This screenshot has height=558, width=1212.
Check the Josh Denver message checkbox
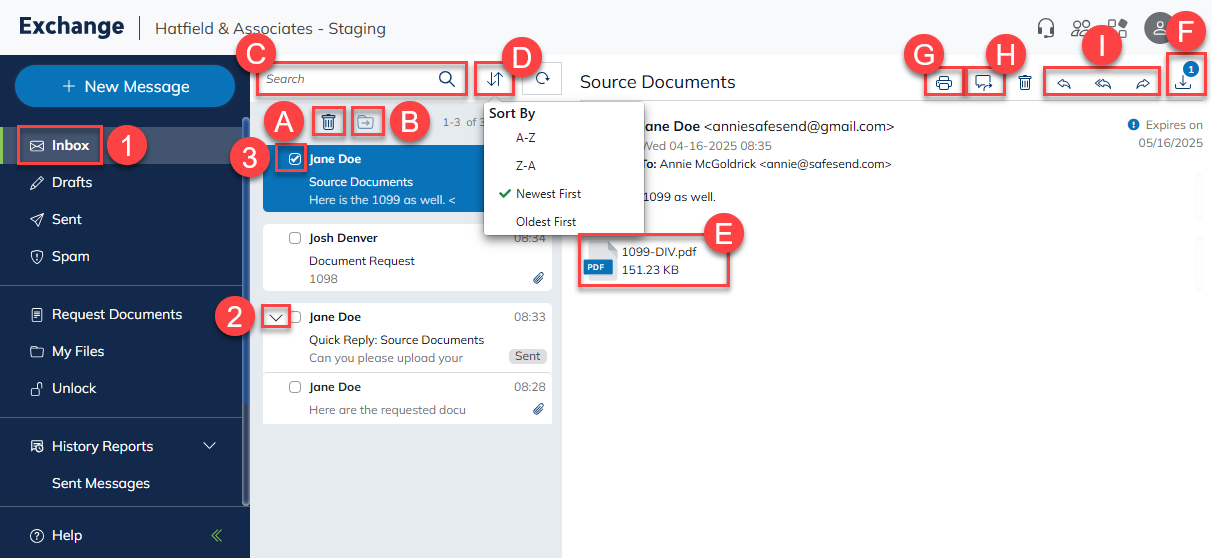295,238
